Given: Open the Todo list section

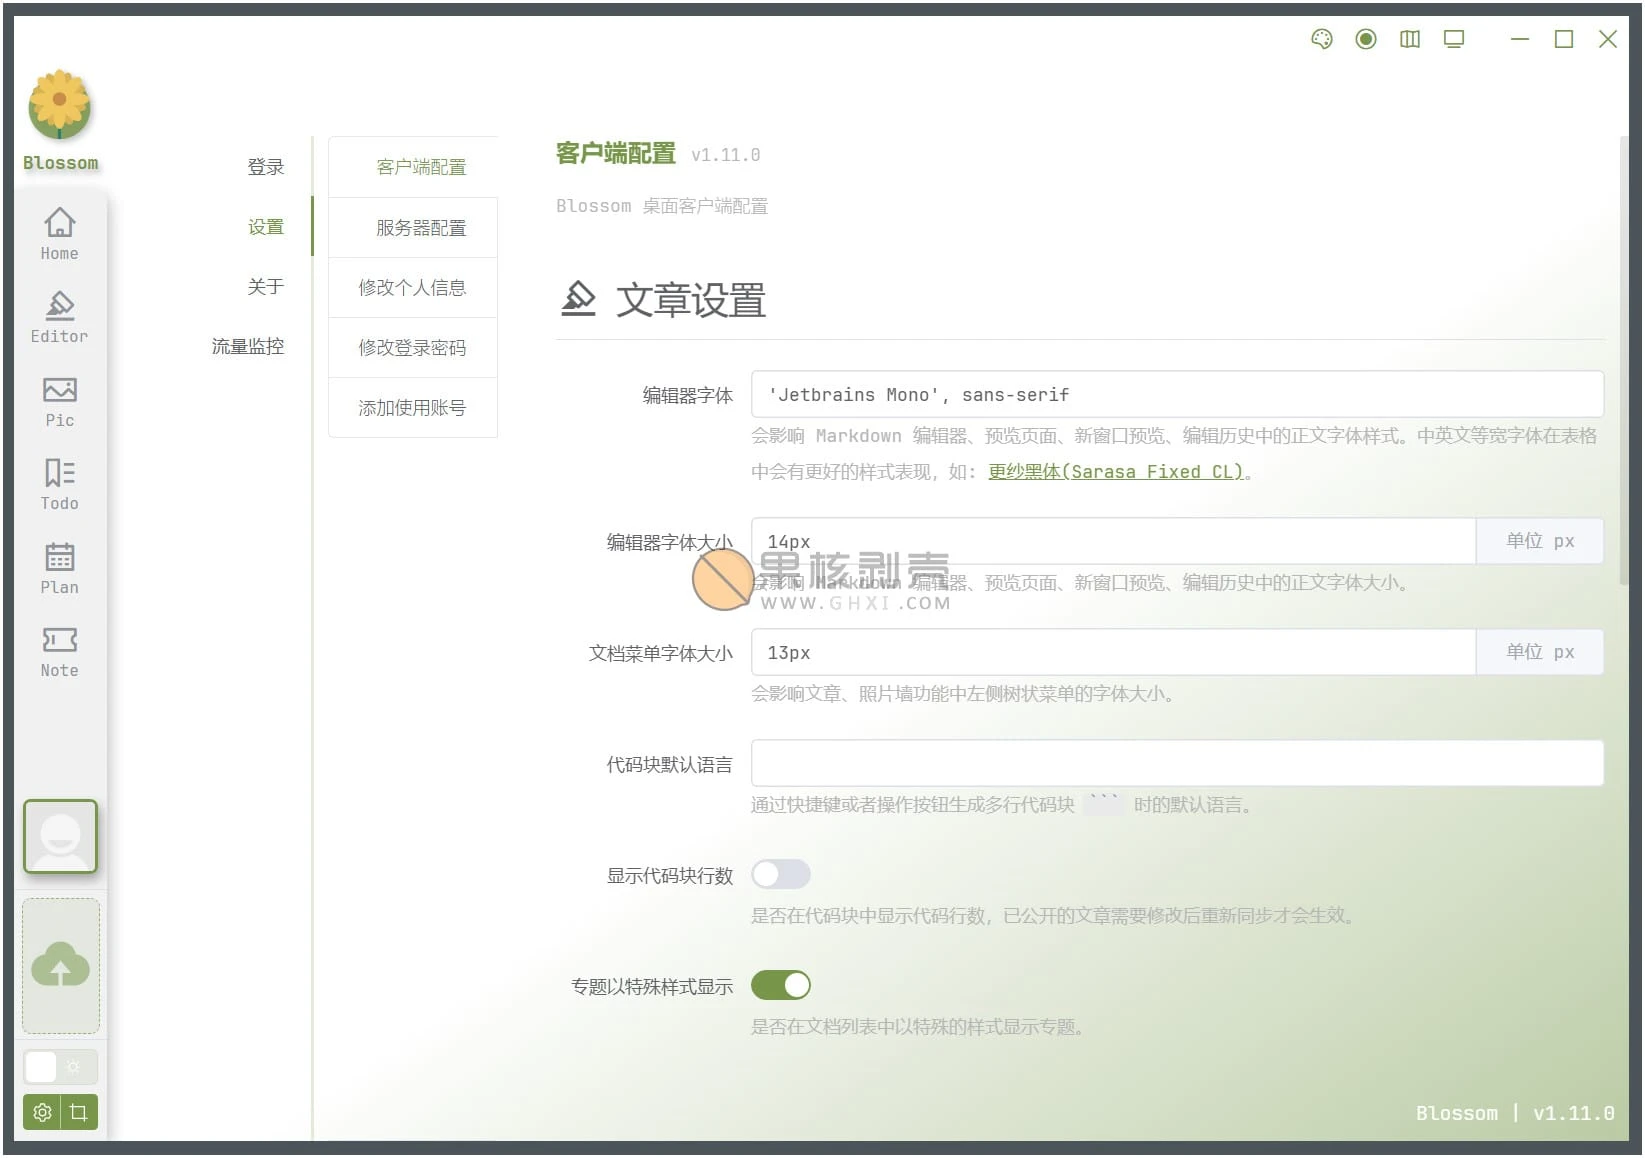Looking at the screenshot, I should [x=59, y=484].
